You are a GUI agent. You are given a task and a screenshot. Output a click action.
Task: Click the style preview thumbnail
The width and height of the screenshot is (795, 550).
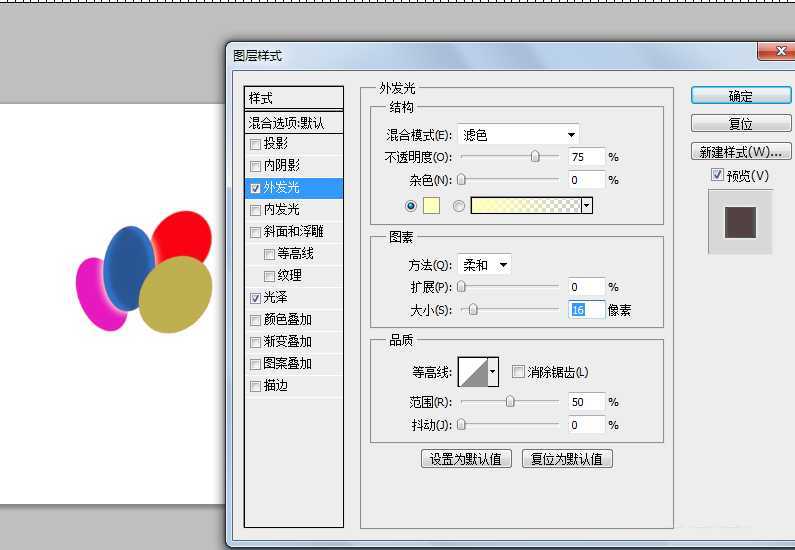click(740, 222)
